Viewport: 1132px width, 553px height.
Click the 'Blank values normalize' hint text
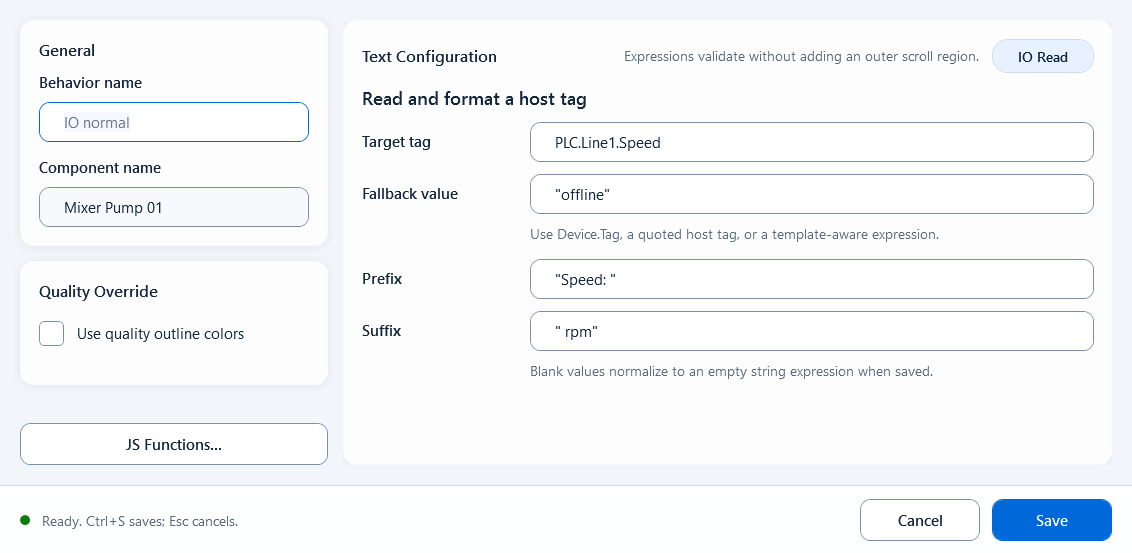click(731, 372)
